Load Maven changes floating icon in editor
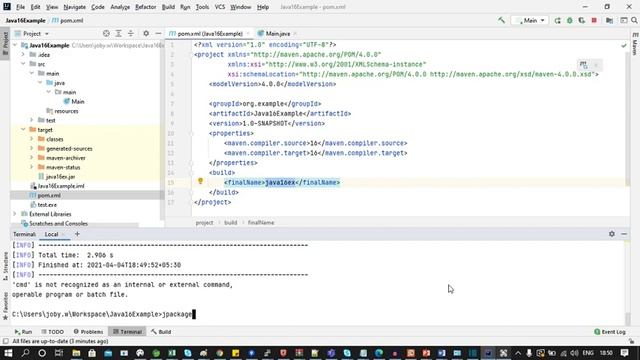This screenshot has width=640, height=360. pos(584,65)
